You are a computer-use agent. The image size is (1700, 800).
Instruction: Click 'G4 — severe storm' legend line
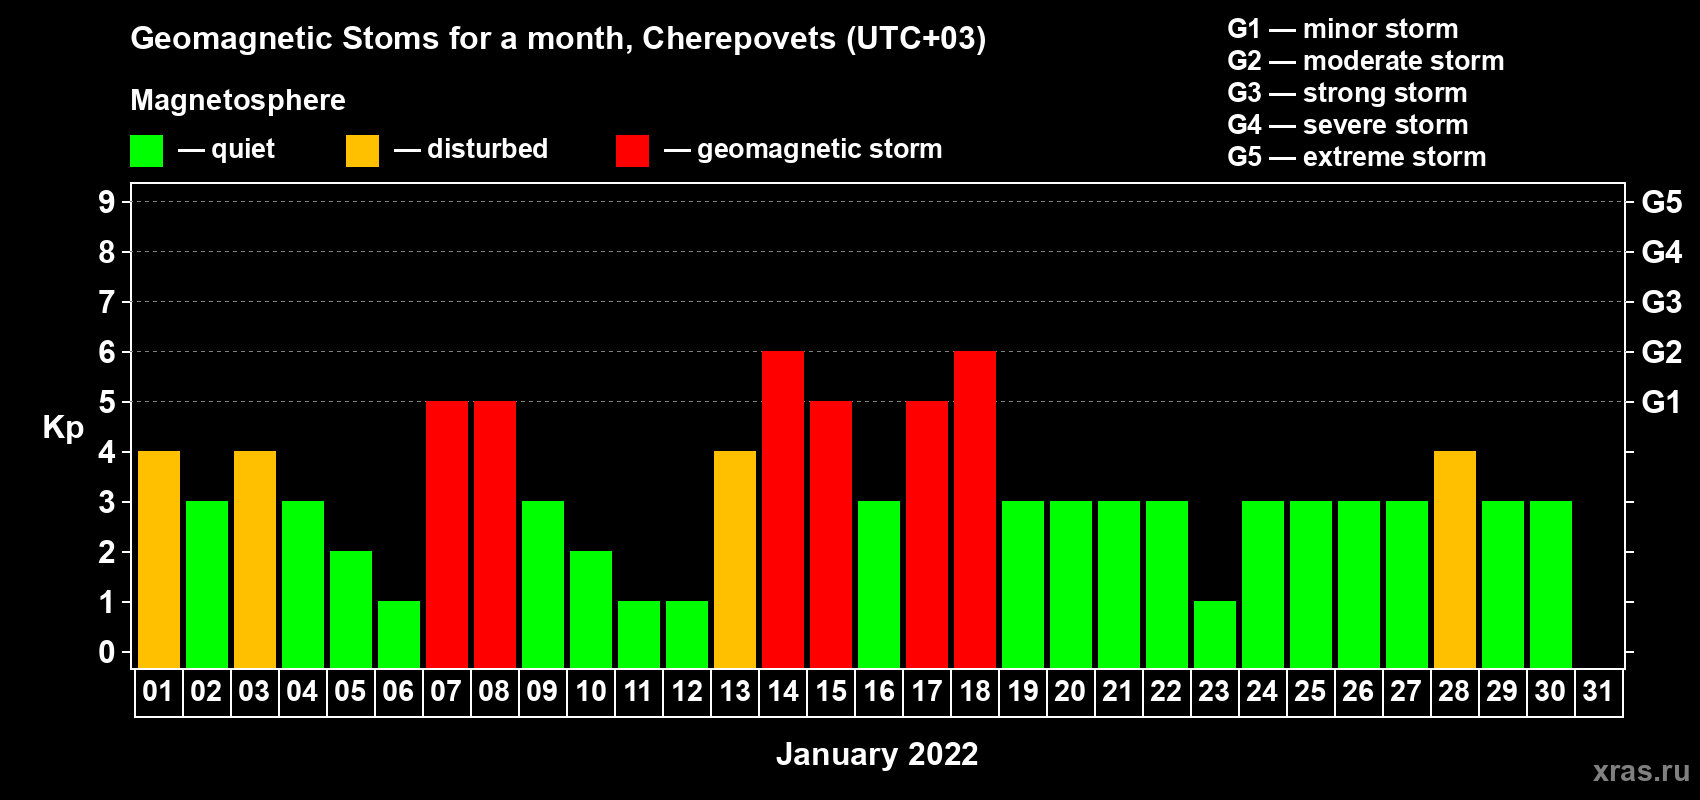[1348, 125]
